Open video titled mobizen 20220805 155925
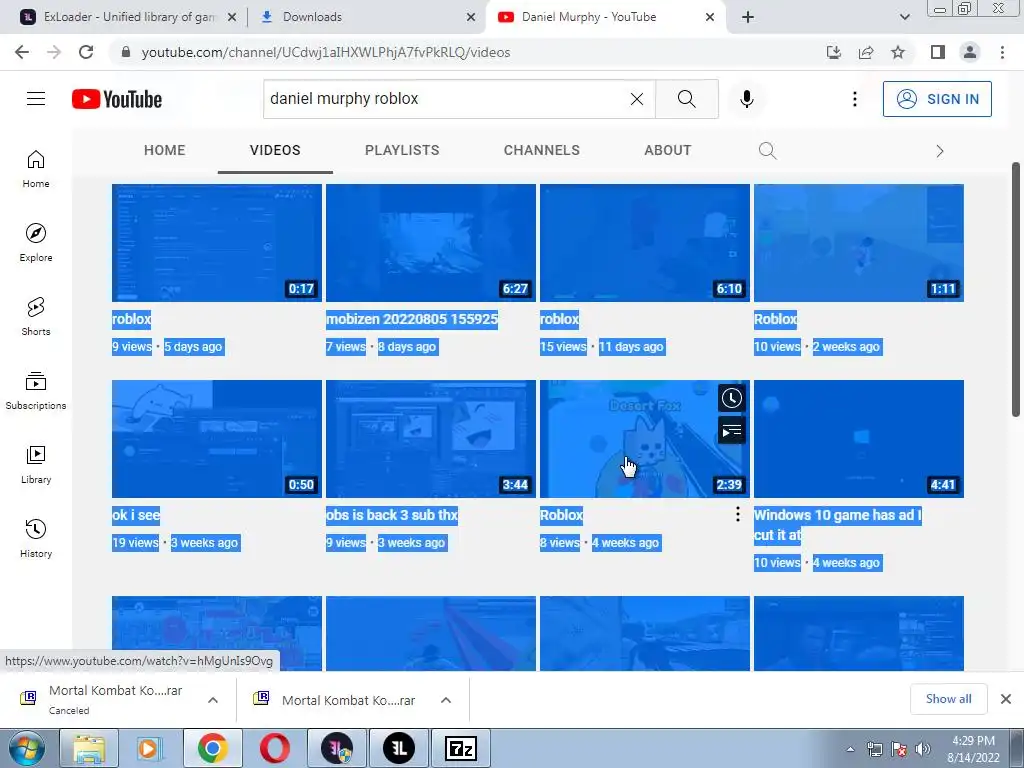 [x=411, y=319]
